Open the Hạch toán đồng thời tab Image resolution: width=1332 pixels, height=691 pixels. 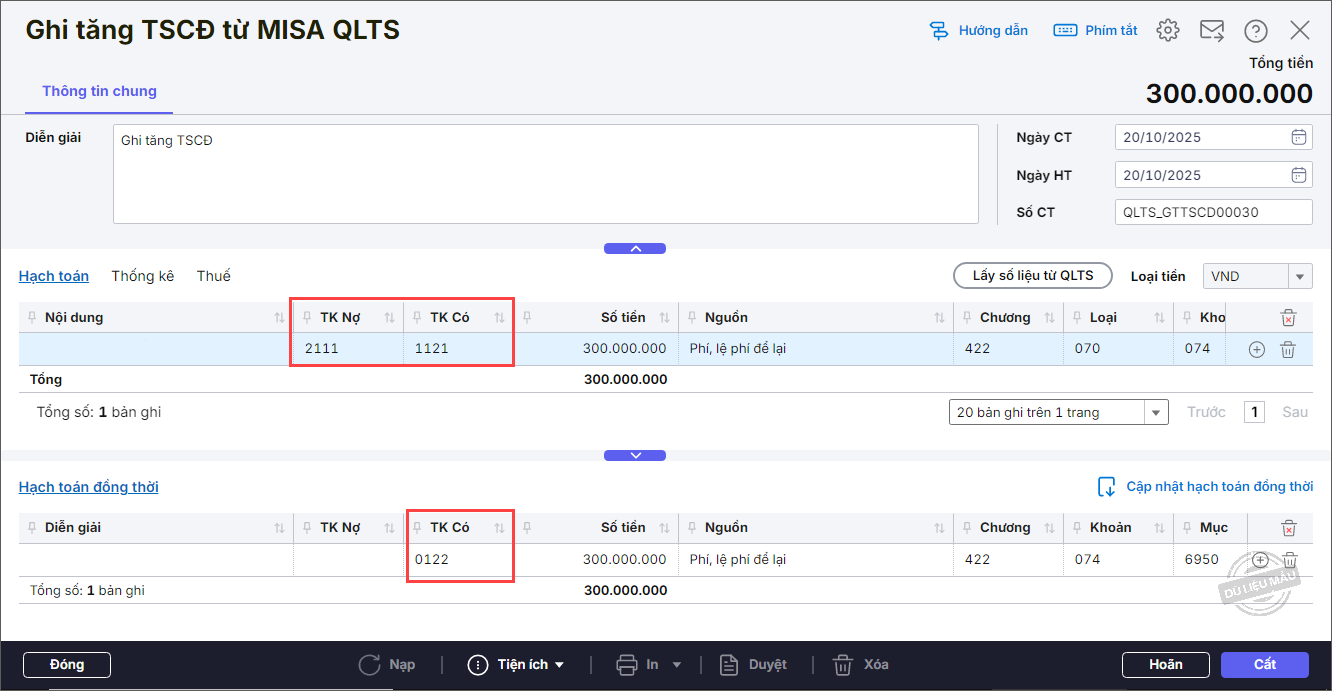(x=89, y=487)
